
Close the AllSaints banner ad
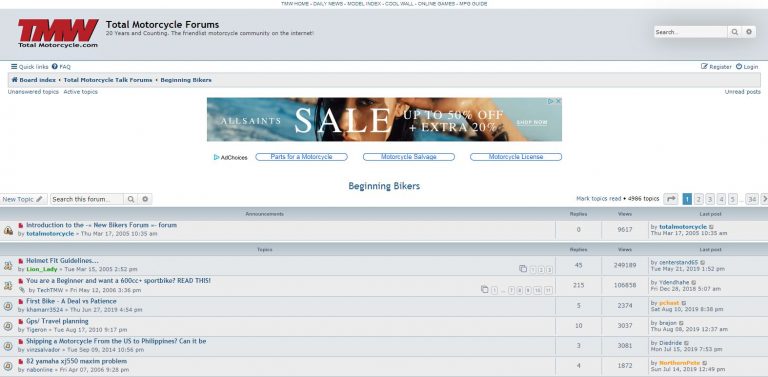[558, 101]
